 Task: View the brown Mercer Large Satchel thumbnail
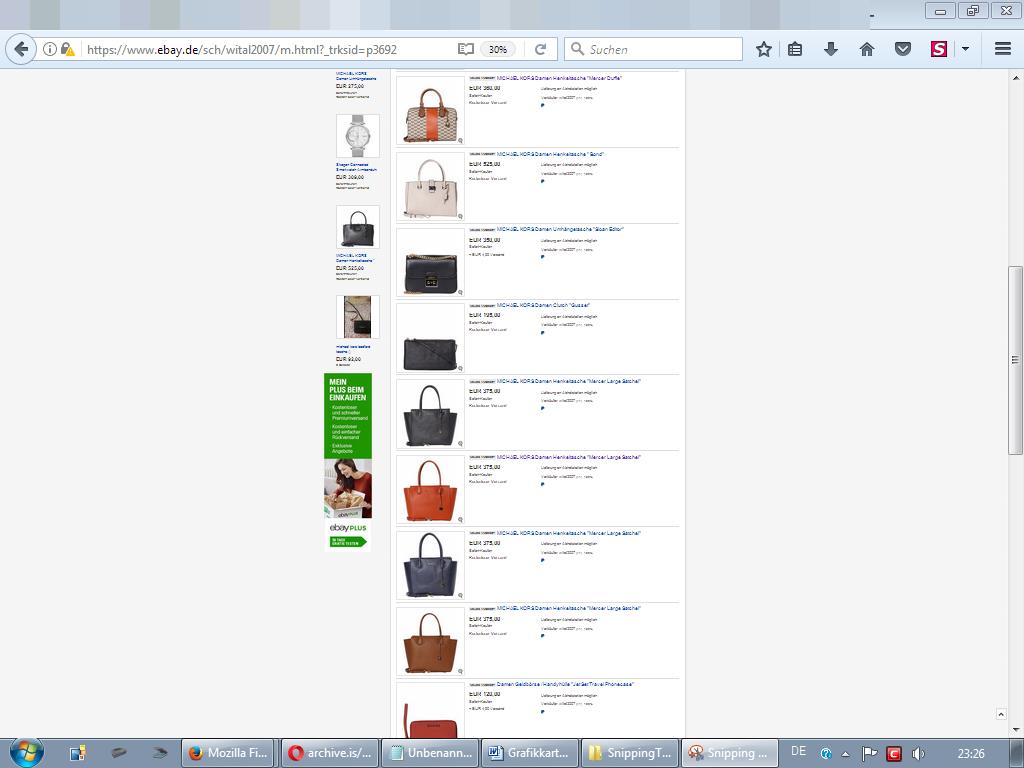430,641
